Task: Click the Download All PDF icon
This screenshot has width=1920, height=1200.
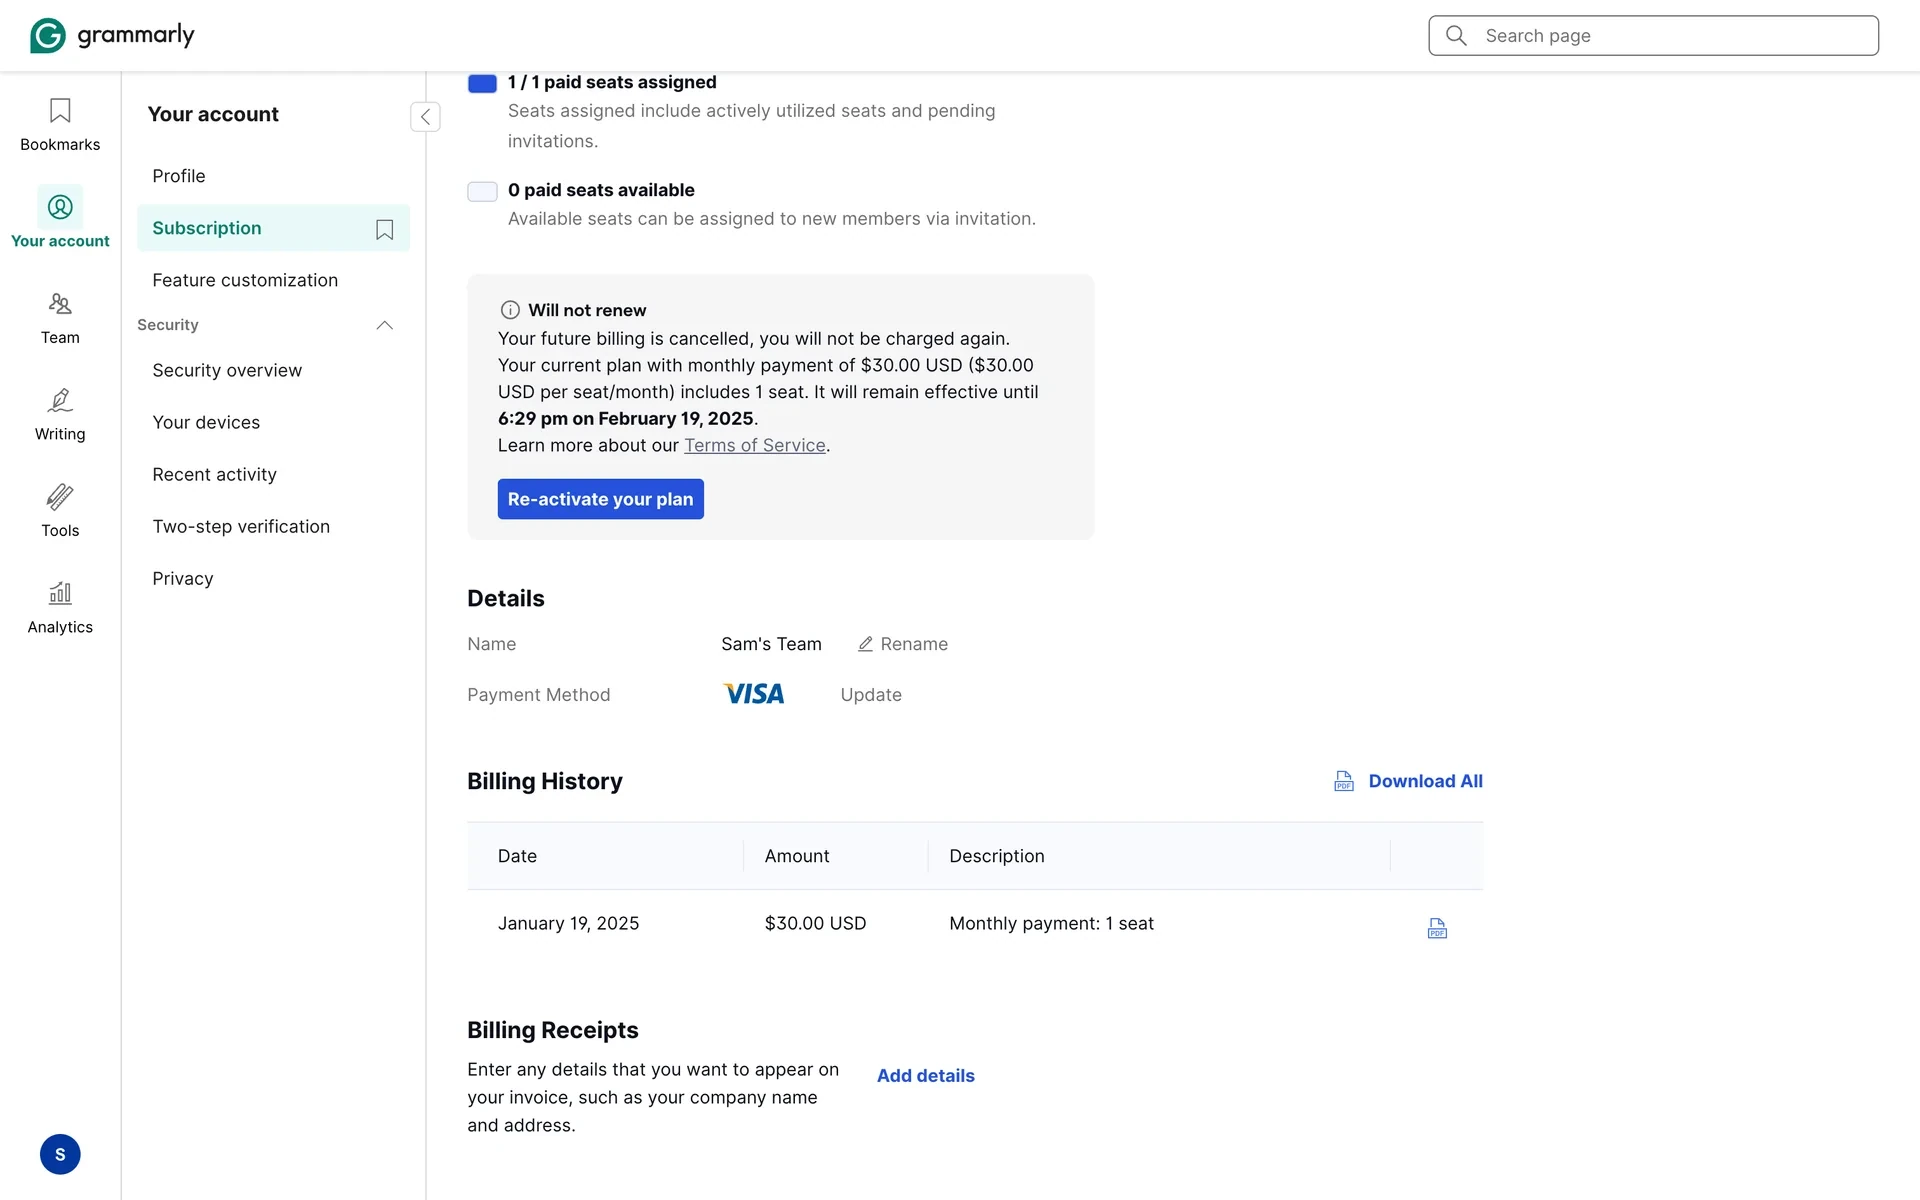Action: point(1344,781)
